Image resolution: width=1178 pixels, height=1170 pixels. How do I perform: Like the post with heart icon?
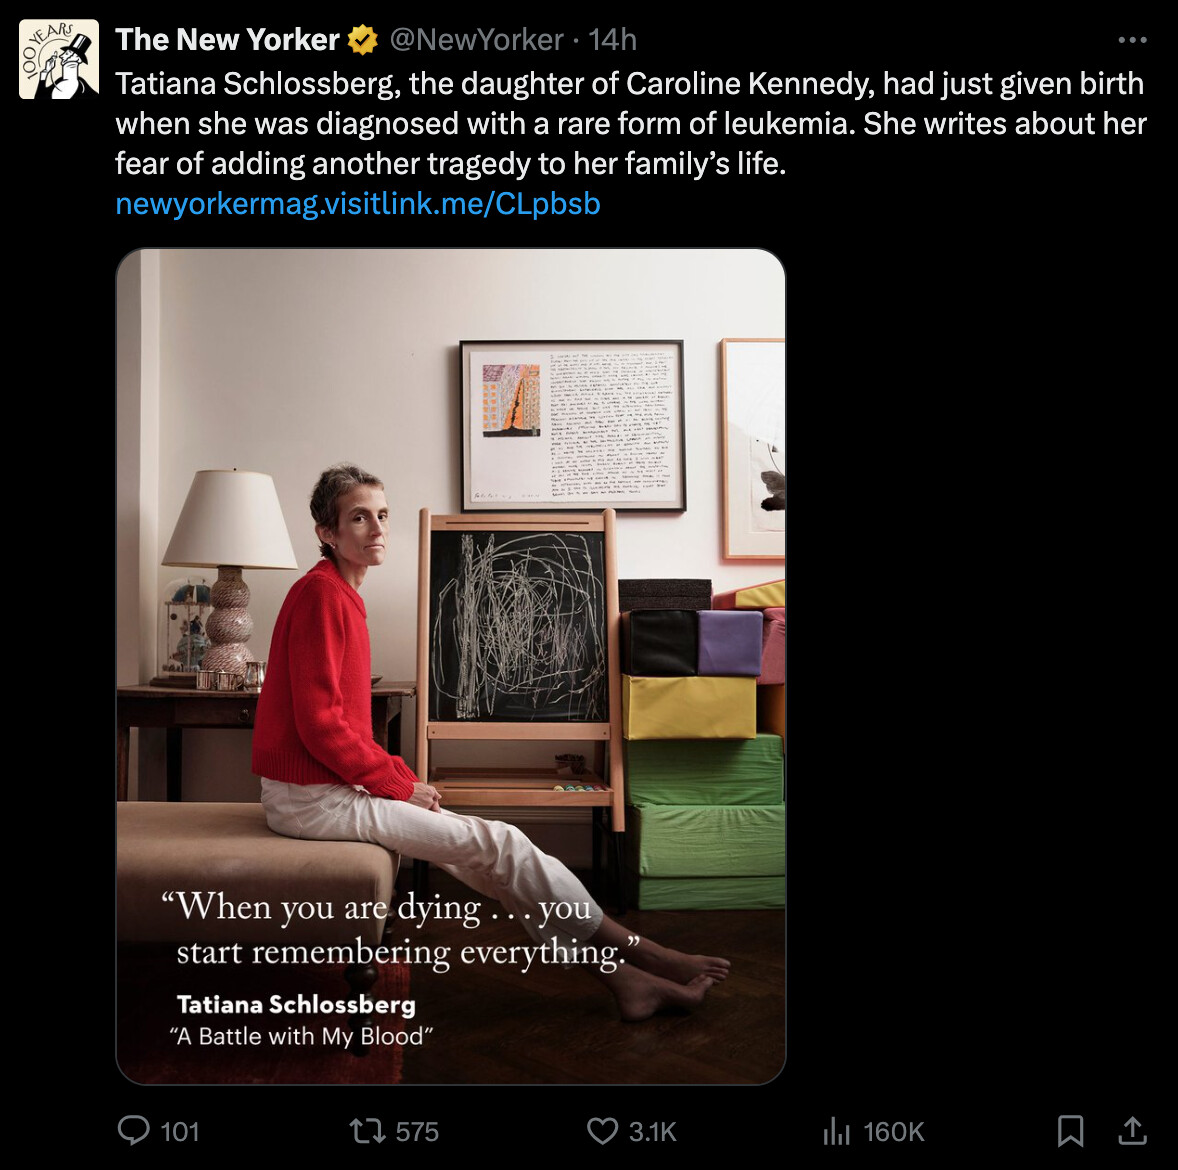pos(601,1130)
